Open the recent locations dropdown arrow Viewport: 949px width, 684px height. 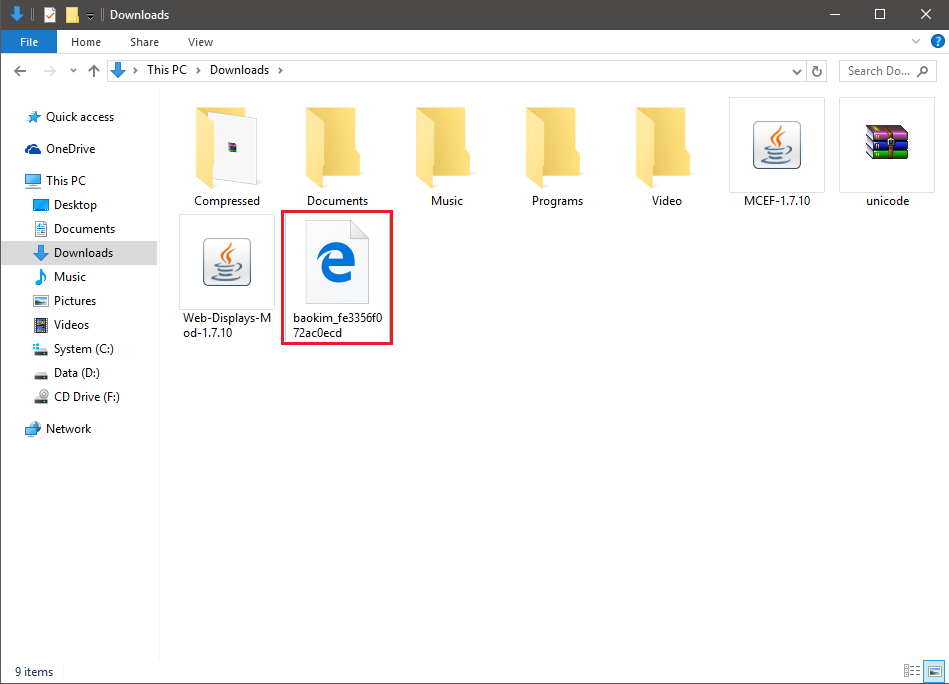click(73, 71)
